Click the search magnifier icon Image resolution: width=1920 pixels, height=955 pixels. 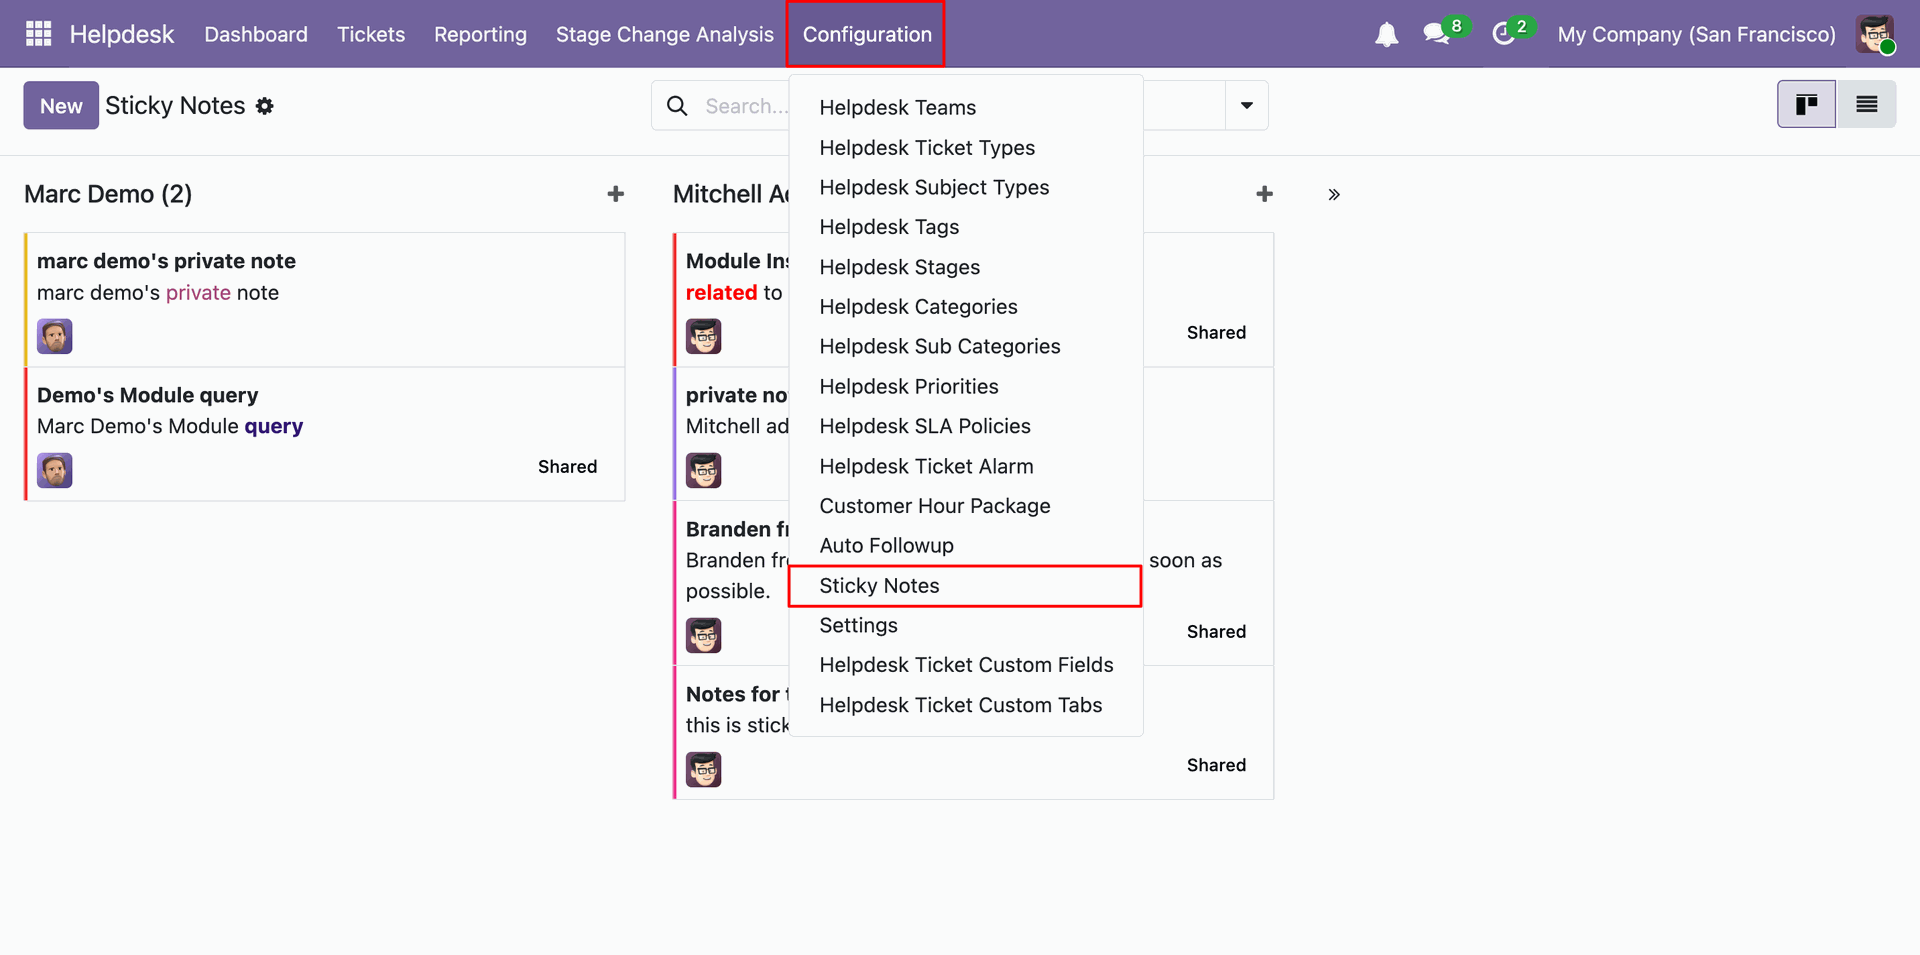[x=677, y=106]
